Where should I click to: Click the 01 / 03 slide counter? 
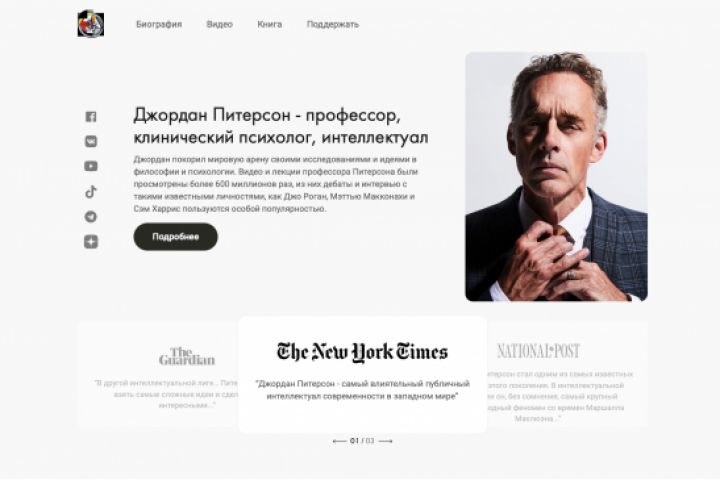click(362, 441)
